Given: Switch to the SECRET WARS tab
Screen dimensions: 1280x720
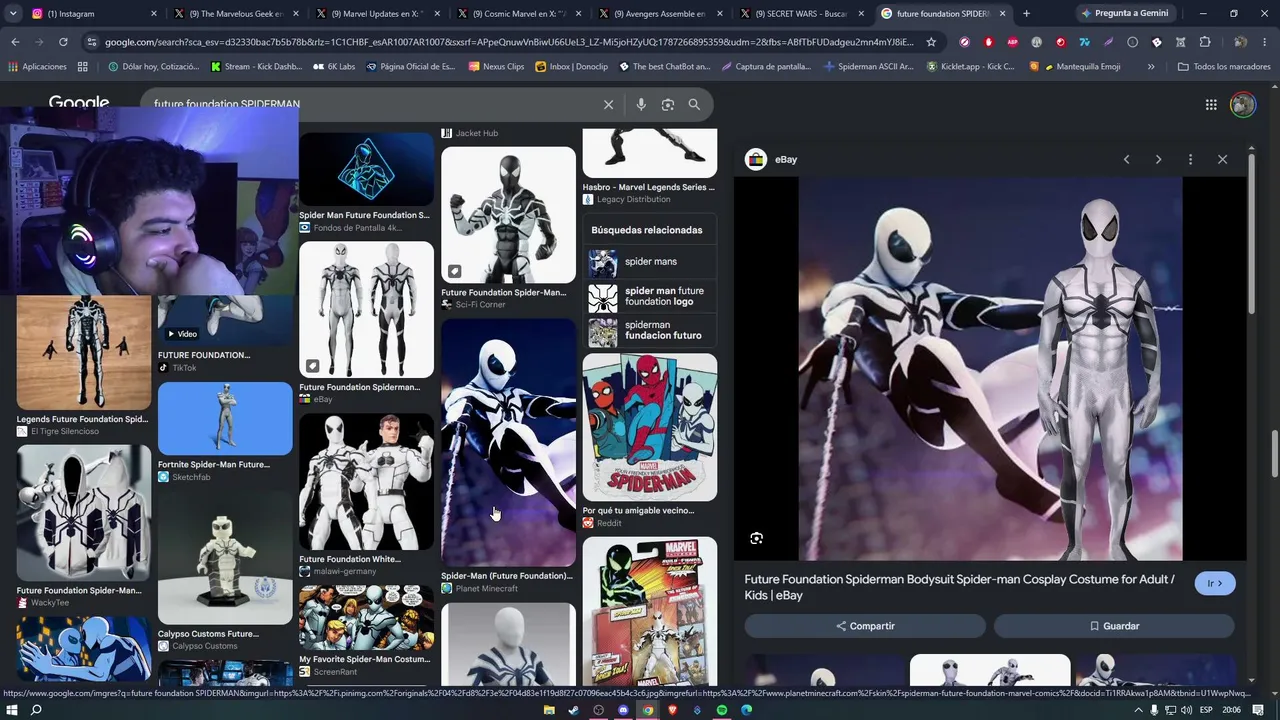Looking at the screenshot, I should 802,14.
